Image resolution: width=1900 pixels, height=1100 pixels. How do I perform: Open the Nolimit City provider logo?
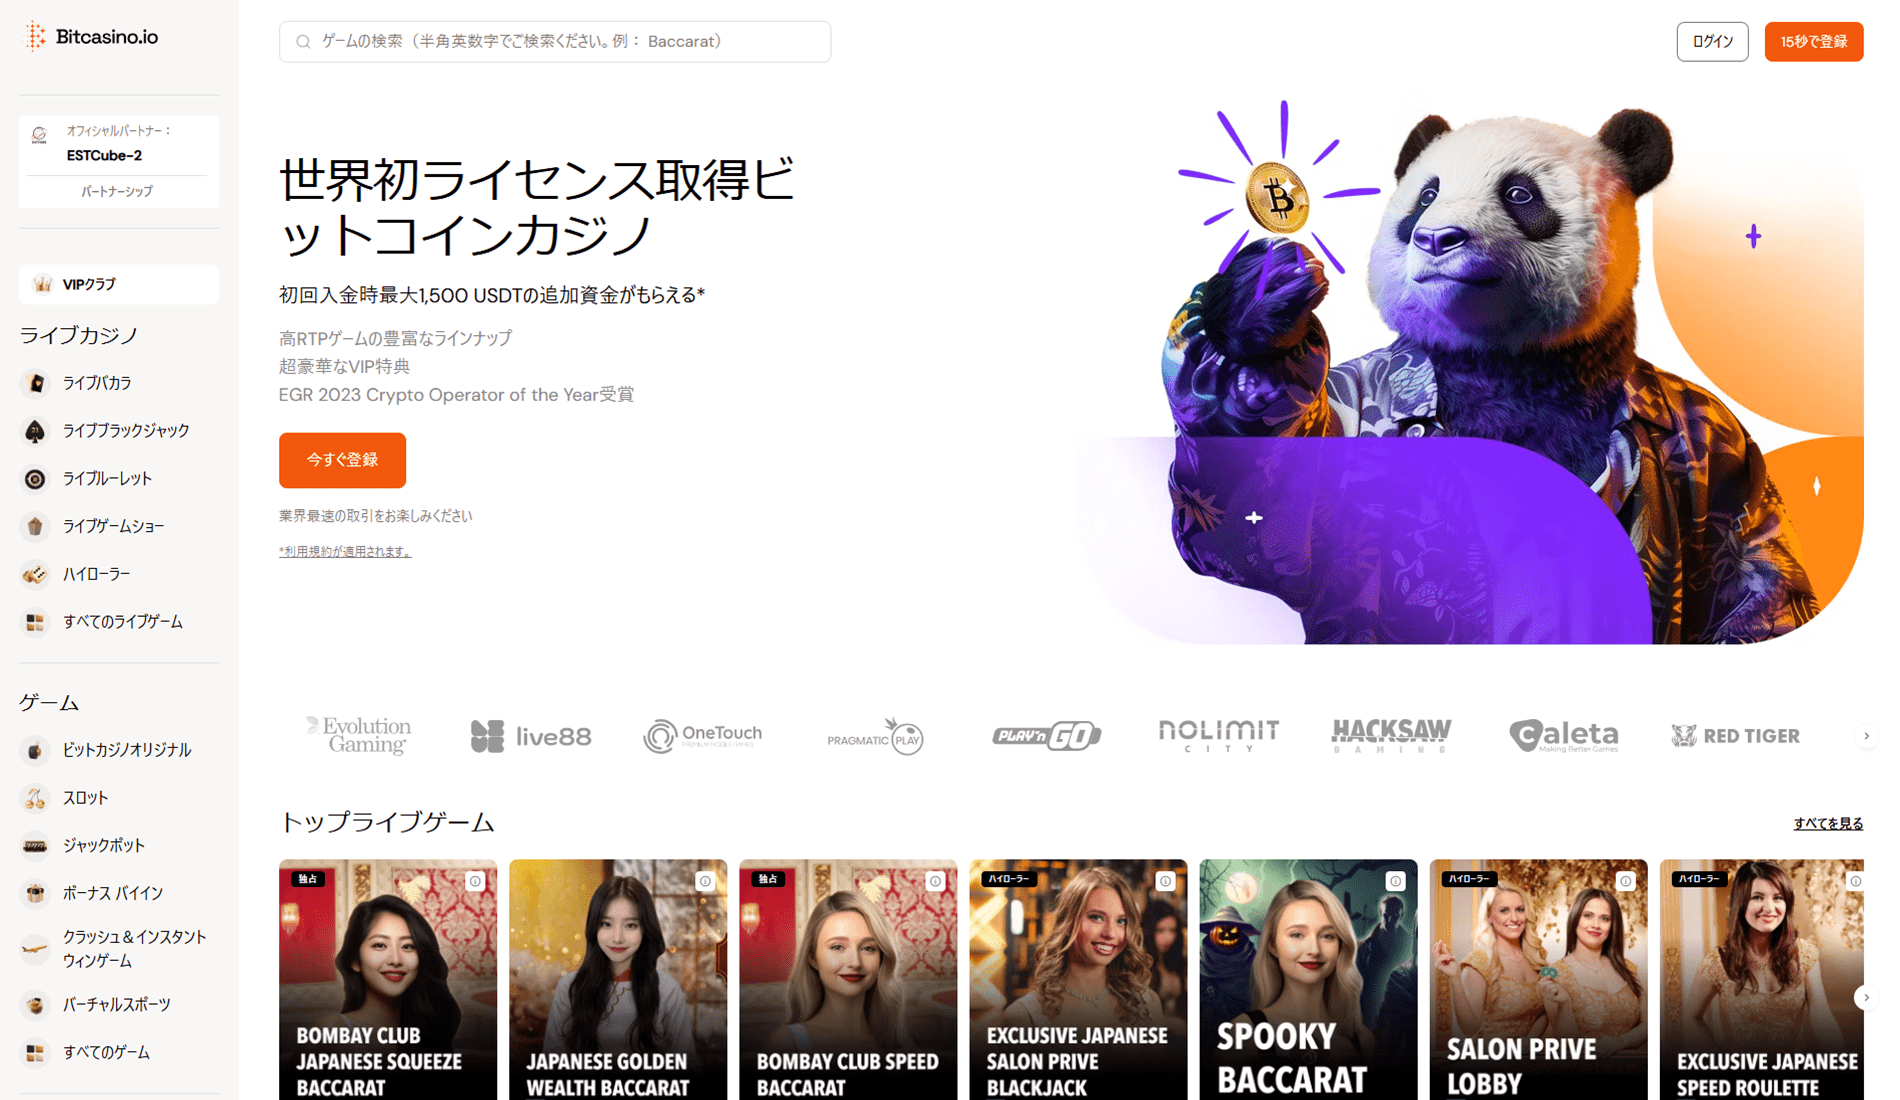point(1218,735)
